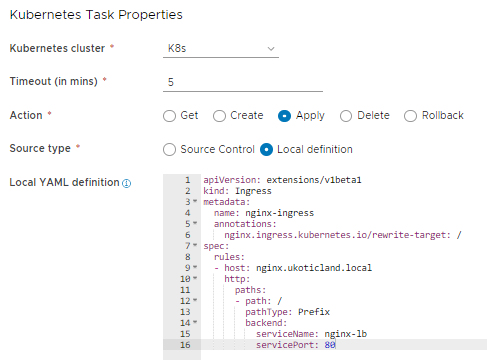Select the Apply action radio button
This screenshot has width=487, height=360.
click(x=284, y=116)
